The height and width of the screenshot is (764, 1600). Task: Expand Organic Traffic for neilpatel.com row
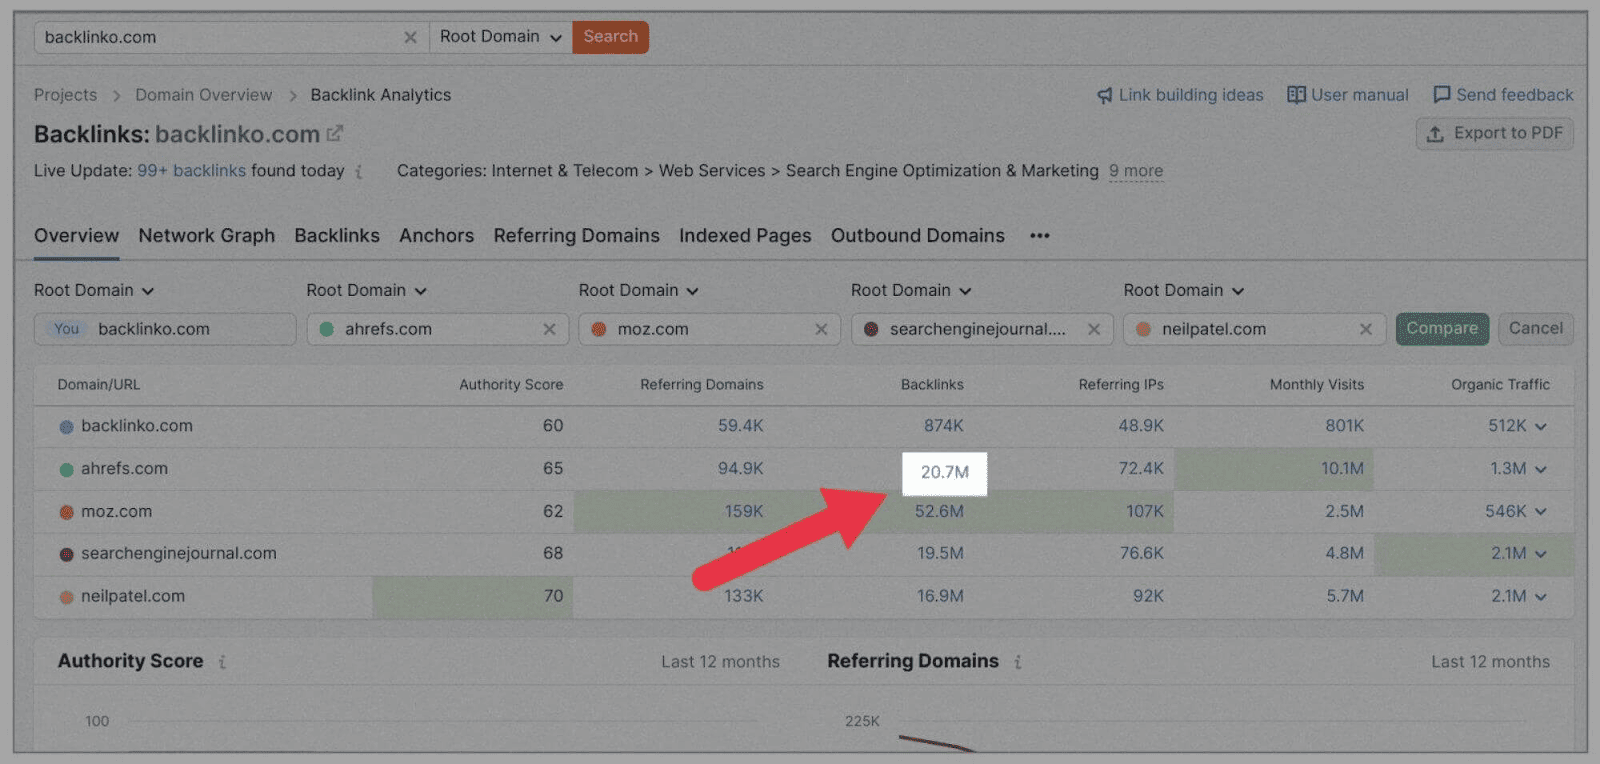point(1541,597)
